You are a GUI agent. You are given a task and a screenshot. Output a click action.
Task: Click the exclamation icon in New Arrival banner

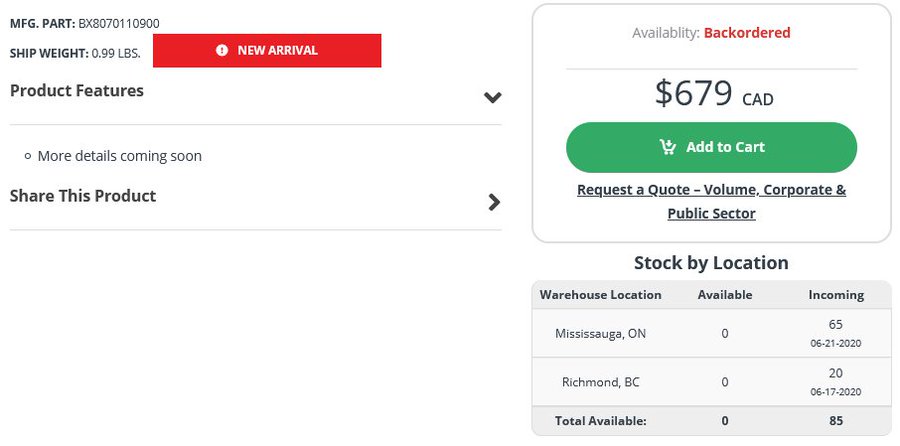222,51
